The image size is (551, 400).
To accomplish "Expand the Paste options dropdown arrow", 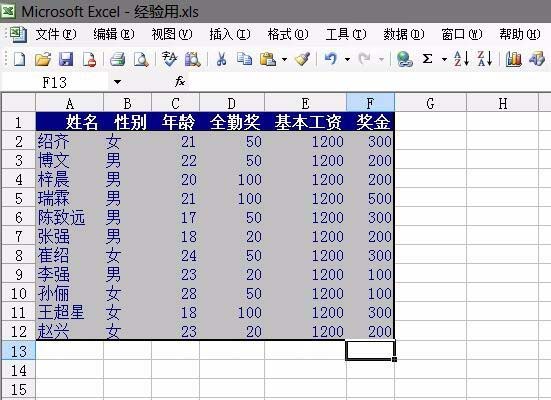I will tap(284, 59).
